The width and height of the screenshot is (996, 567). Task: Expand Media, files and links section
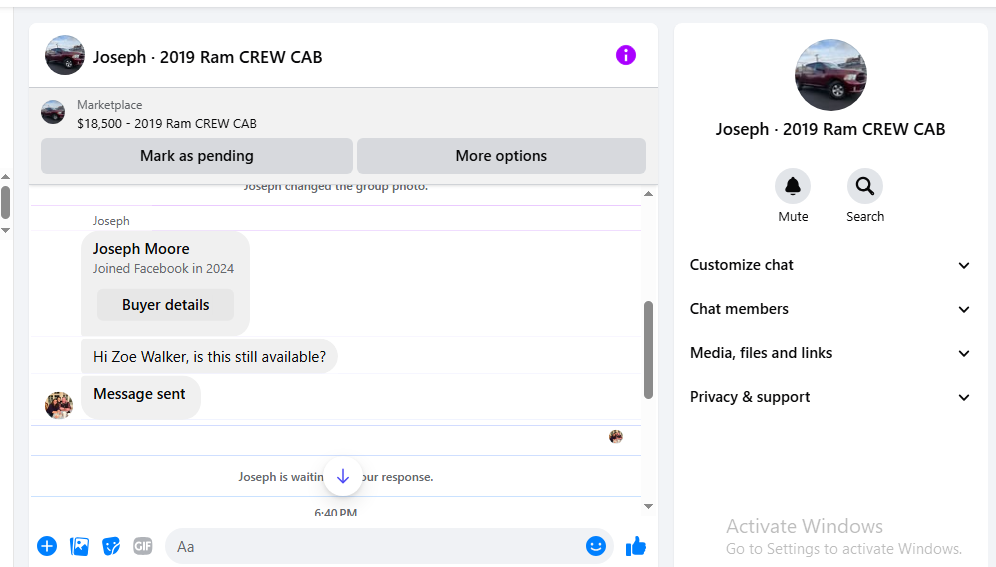tap(830, 353)
